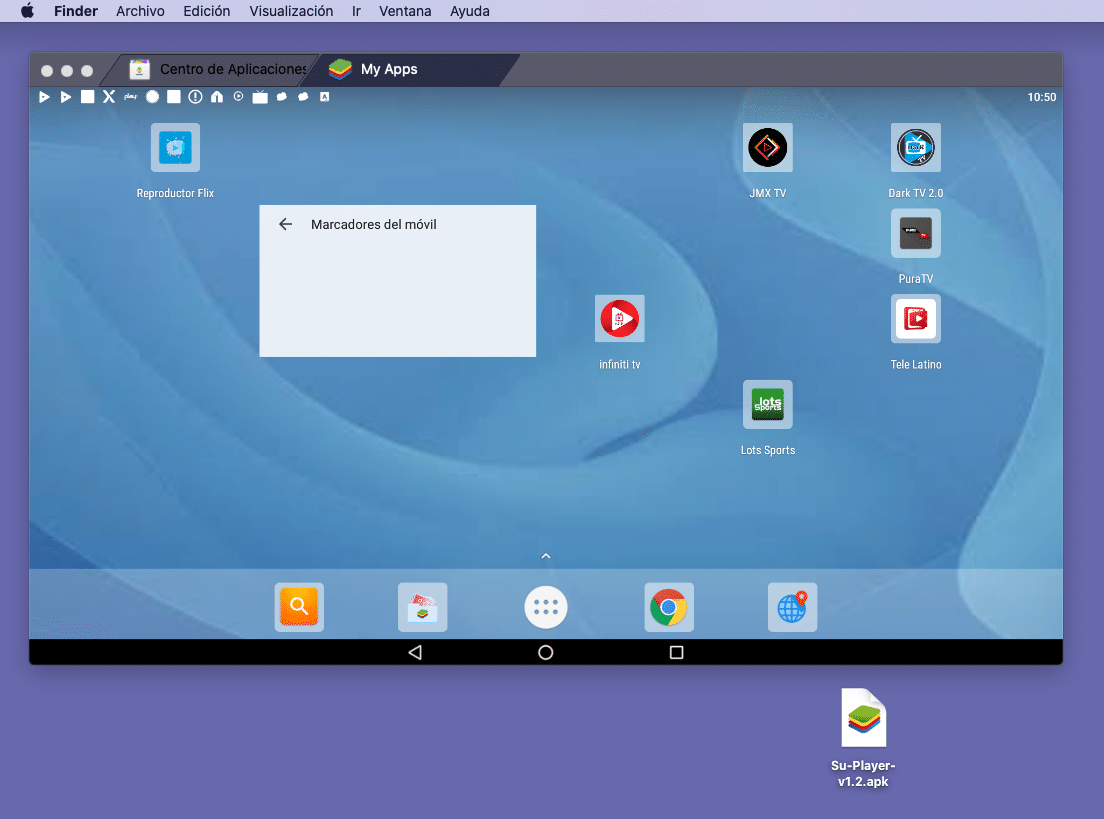
Task: Select the Su-Player-v1.2.apk file on the desktop
Action: pos(862,717)
